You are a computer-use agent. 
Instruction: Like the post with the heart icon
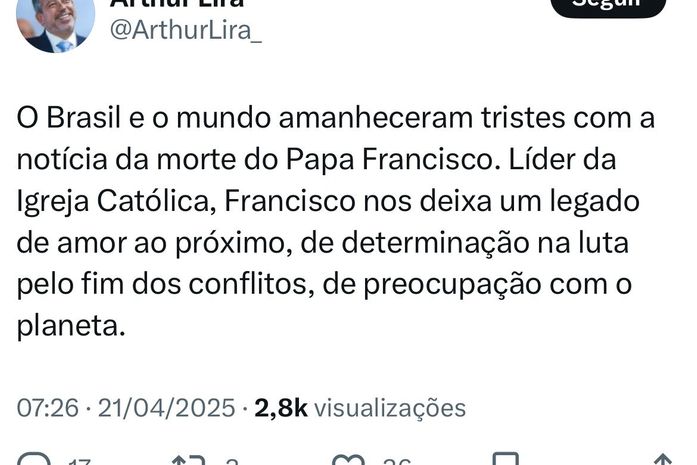tap(348, 459)
